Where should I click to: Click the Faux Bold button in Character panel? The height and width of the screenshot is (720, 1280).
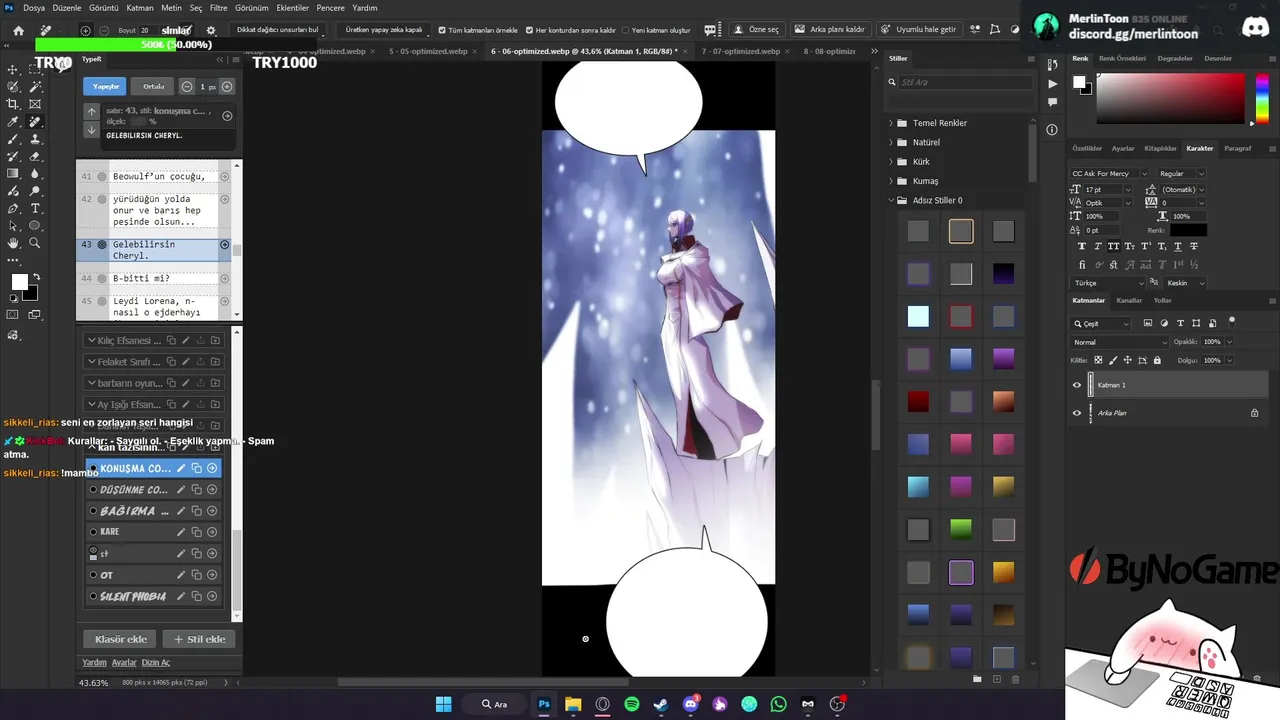[1082, 246]
